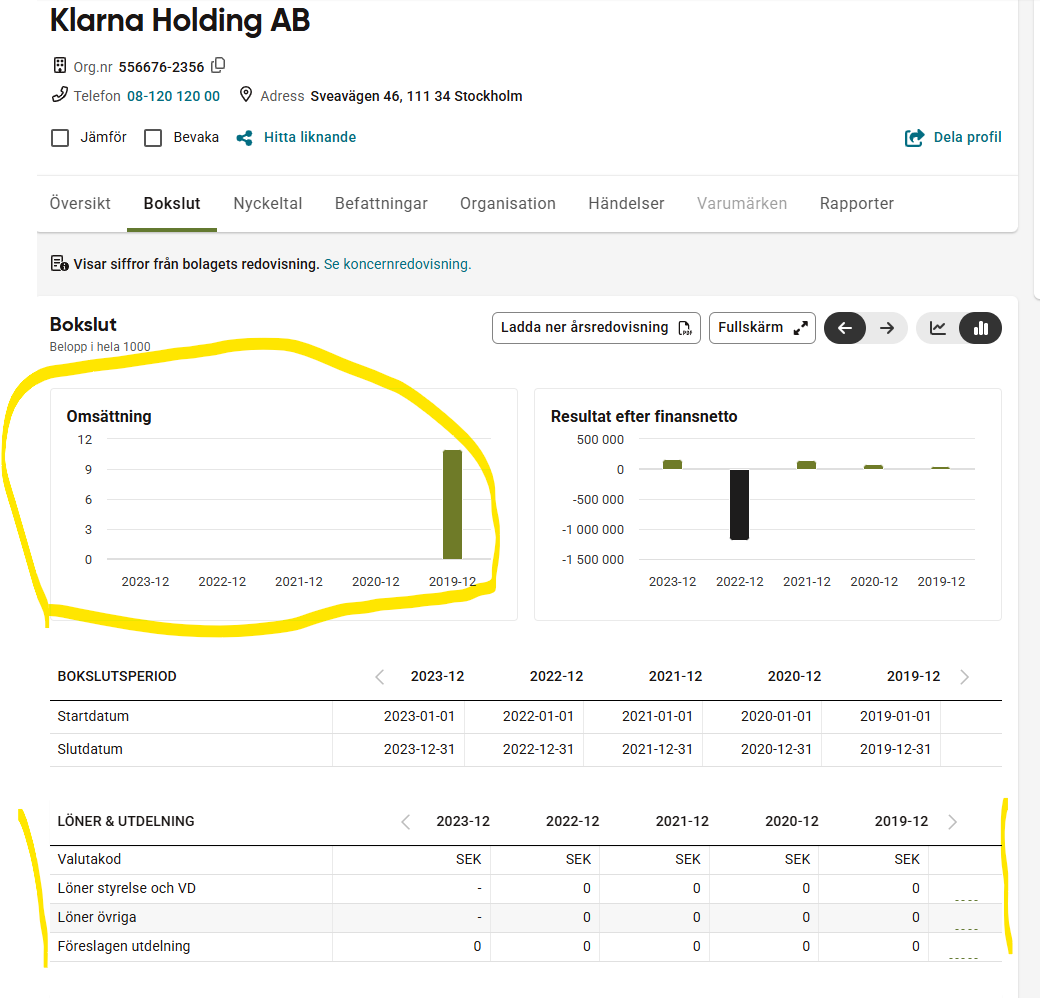Download the annual report via Ladda ner årsredovisning
Screen dimensions: 1040x998
click(596, 328)
